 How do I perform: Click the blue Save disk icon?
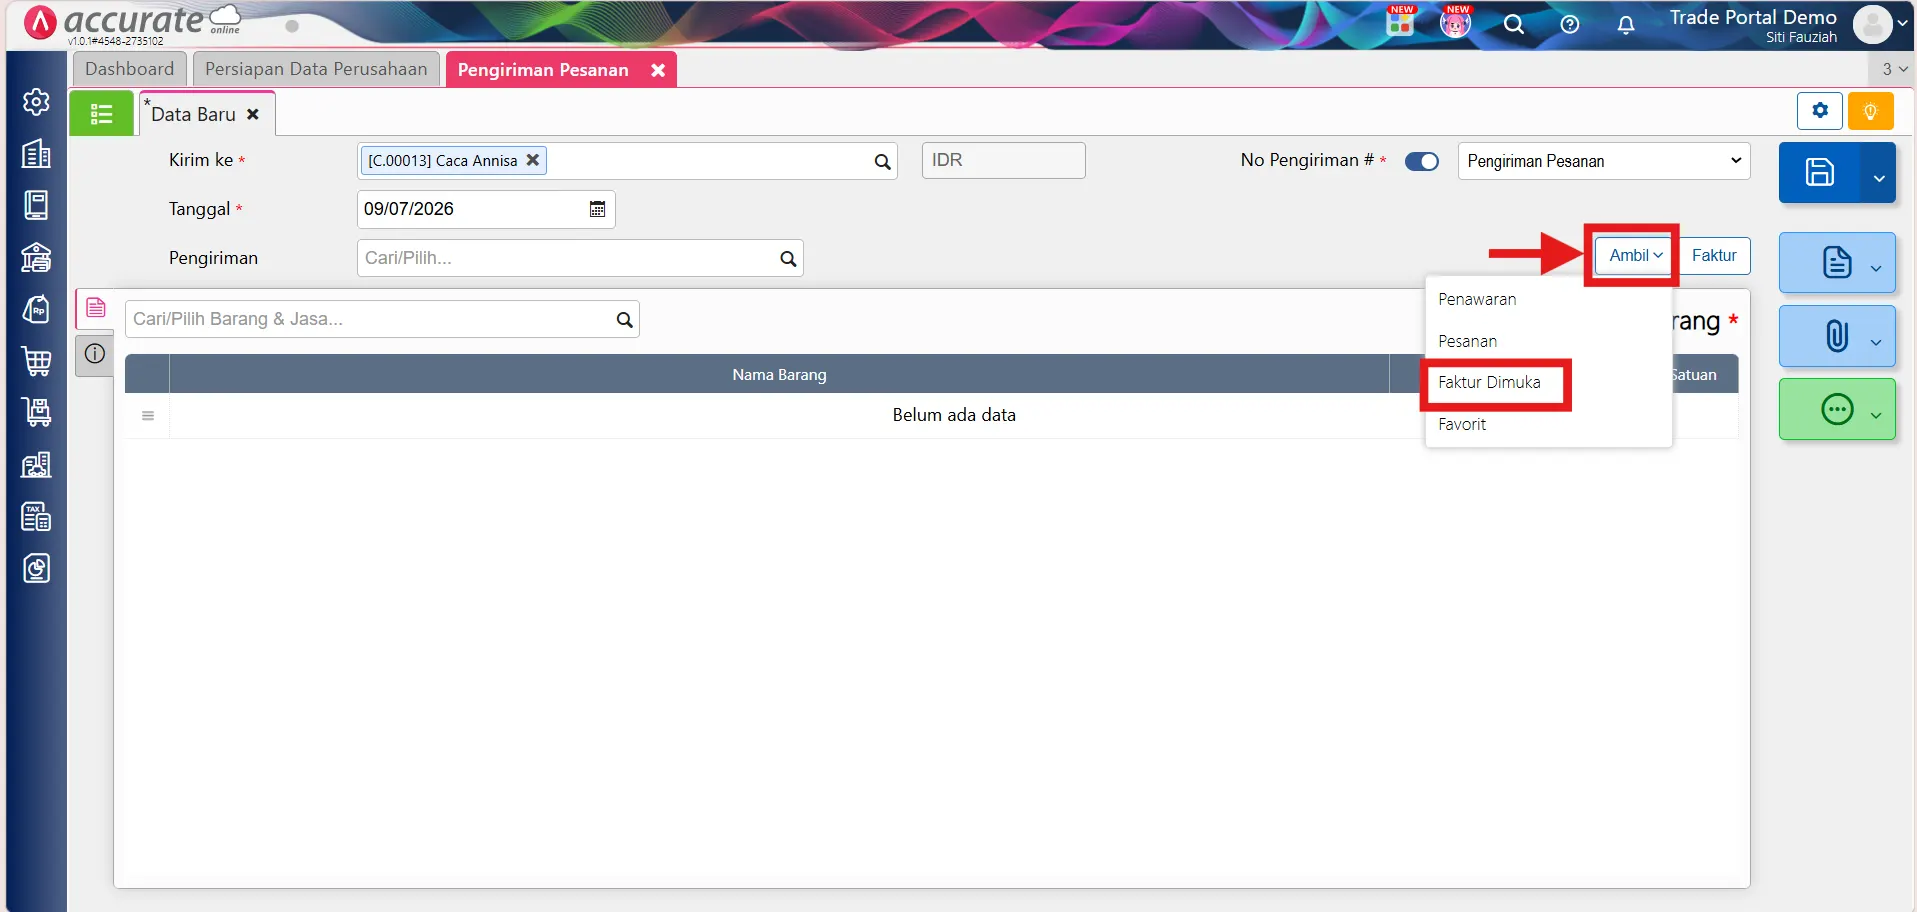click(1819, 172)
